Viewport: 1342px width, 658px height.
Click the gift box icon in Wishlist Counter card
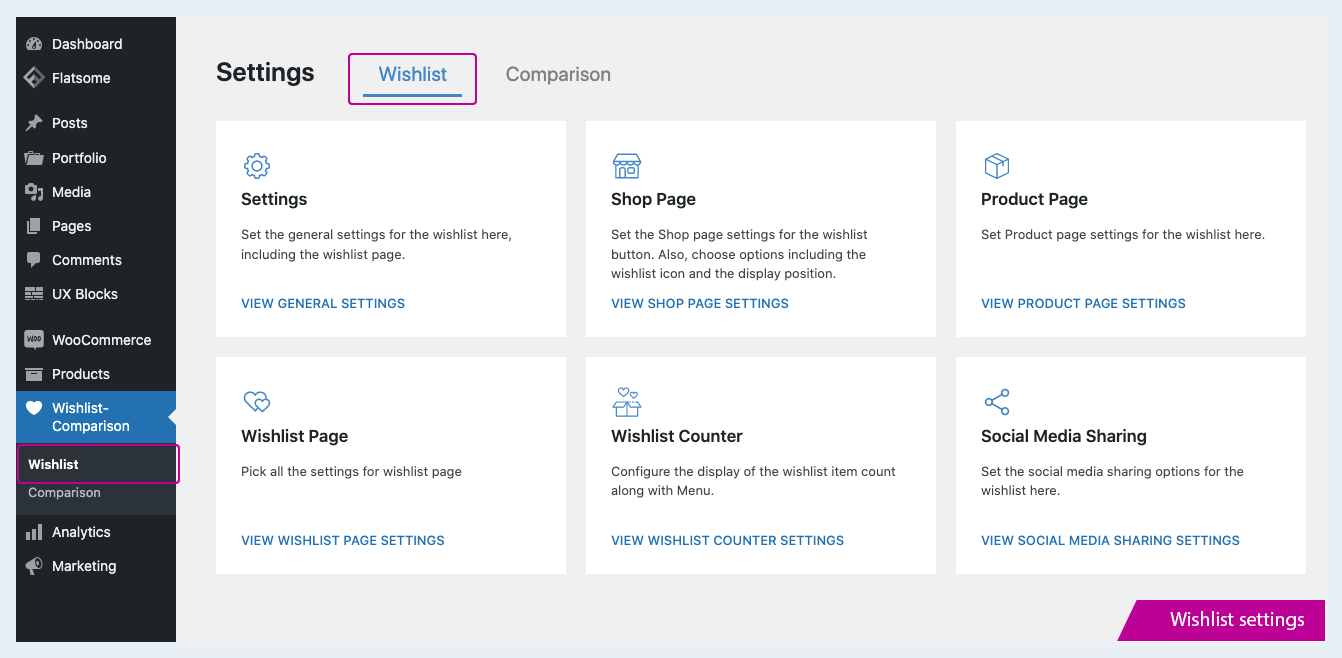pyautogui.click(x=627, y=402)
